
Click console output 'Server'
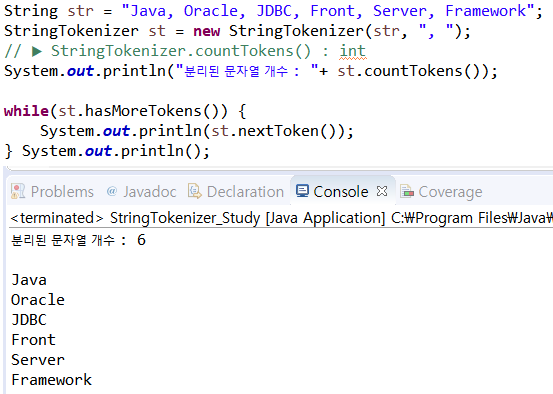[x=38, y=360]
